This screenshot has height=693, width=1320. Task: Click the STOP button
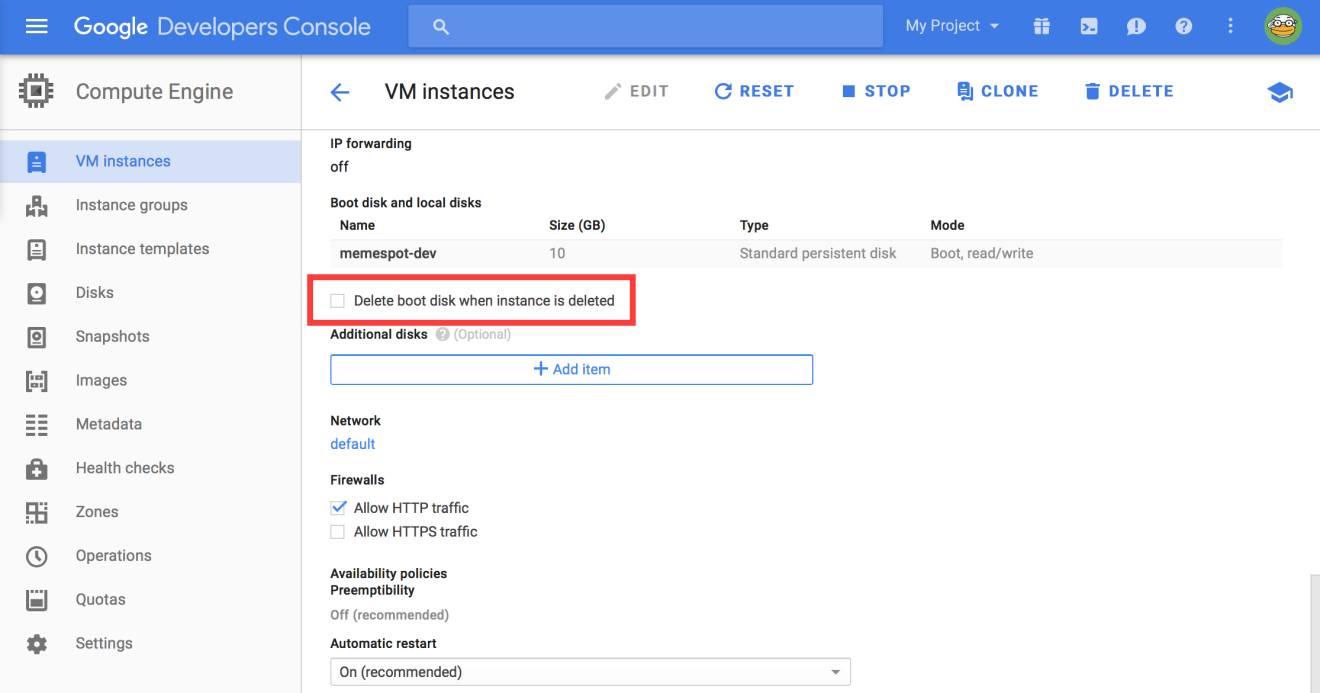tap(876, 91)
